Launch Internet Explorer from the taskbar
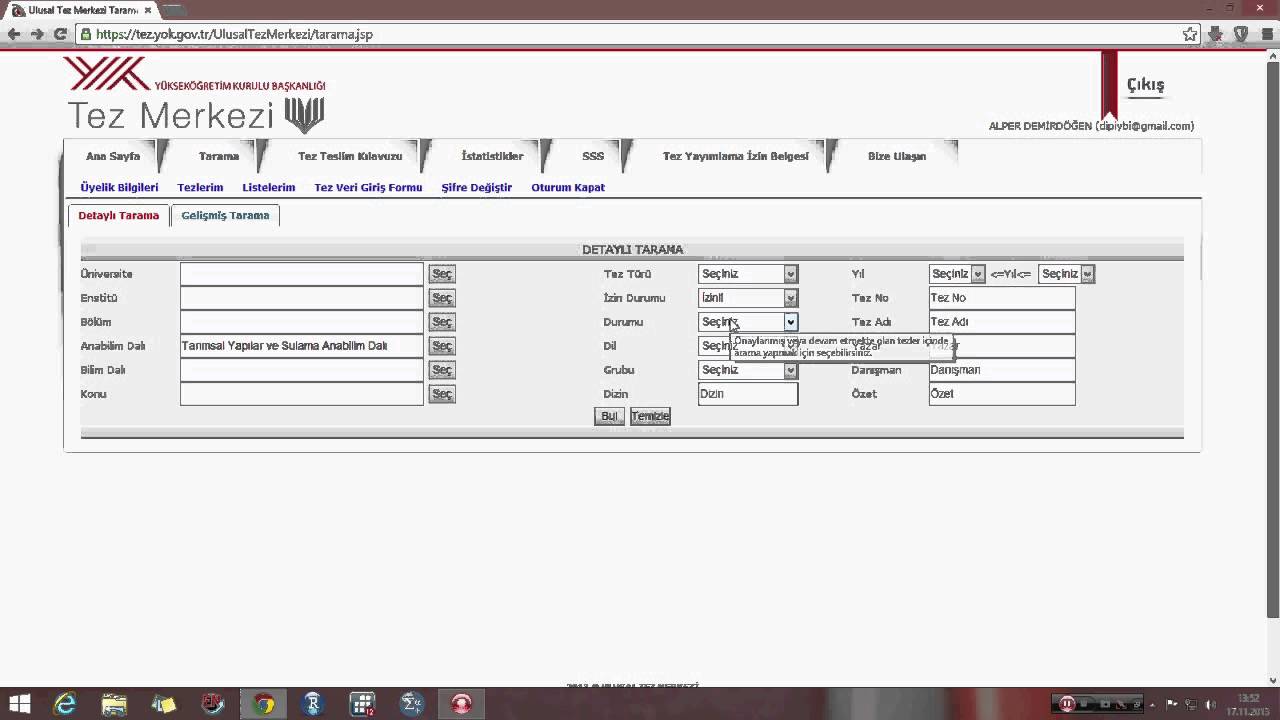1280x720 pixels. click(x=65, y=704)
